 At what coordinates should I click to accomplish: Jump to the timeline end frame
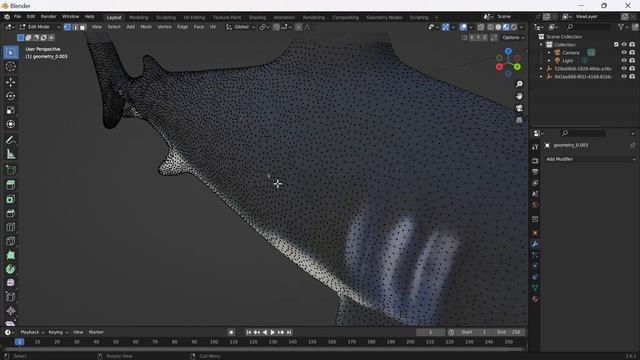[289, 333]
